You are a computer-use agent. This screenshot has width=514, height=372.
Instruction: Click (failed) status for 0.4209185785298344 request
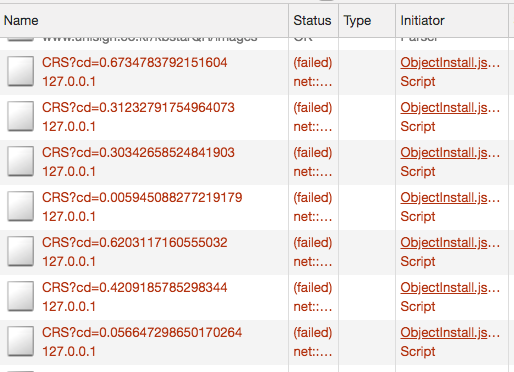point(313,288)
